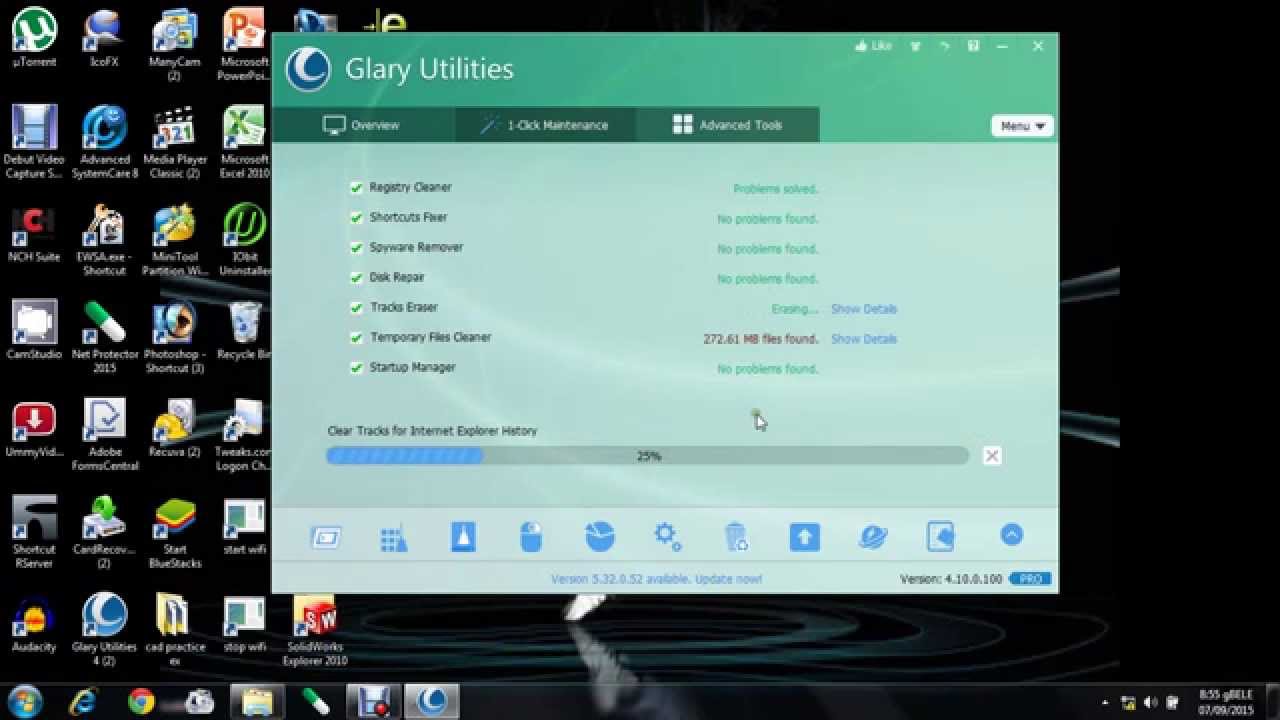Click the undo arrow icon in title bar
This screenshot has height=720, width=1280.
944,46
